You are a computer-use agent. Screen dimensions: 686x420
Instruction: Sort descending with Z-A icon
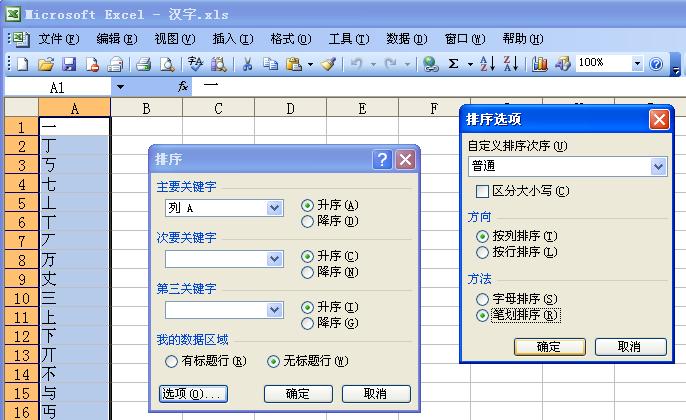(511, 64)
